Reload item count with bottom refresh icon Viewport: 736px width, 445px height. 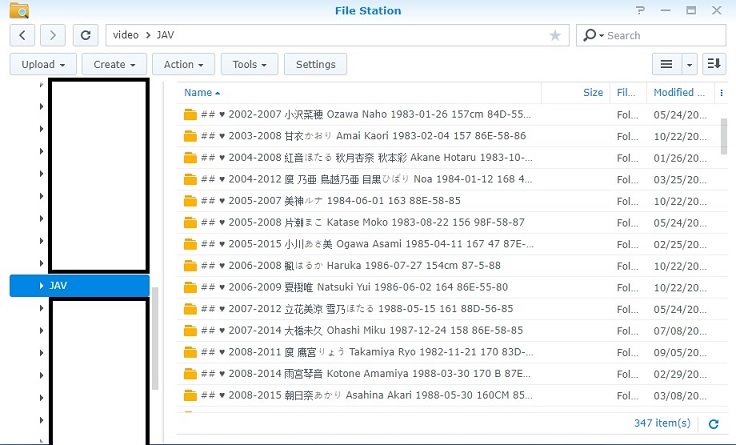click(713, 423)
